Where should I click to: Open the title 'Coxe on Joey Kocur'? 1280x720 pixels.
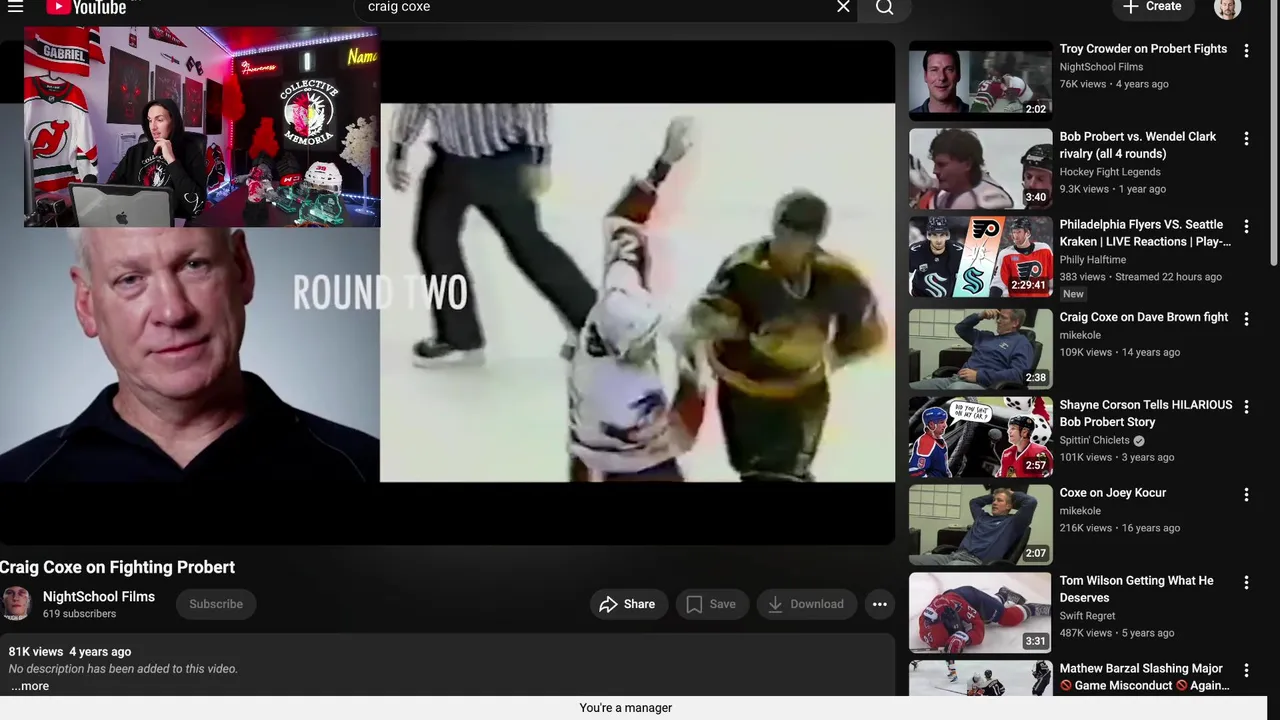1113,493
